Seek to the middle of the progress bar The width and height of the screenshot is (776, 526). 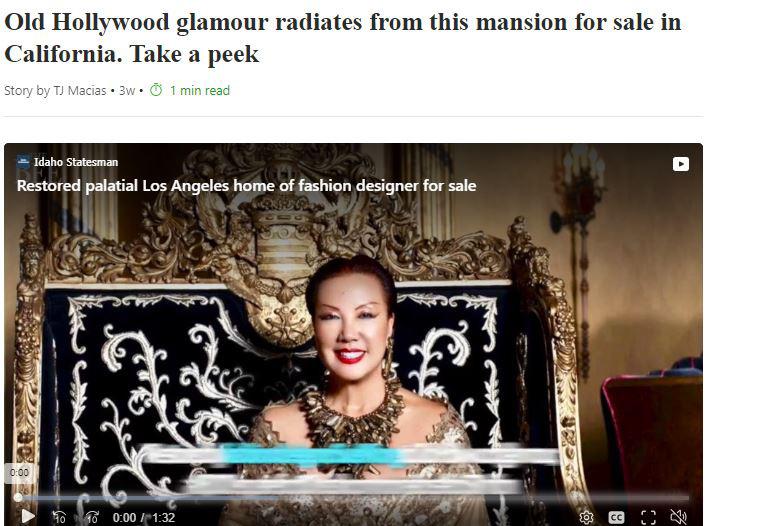point(353,498)
